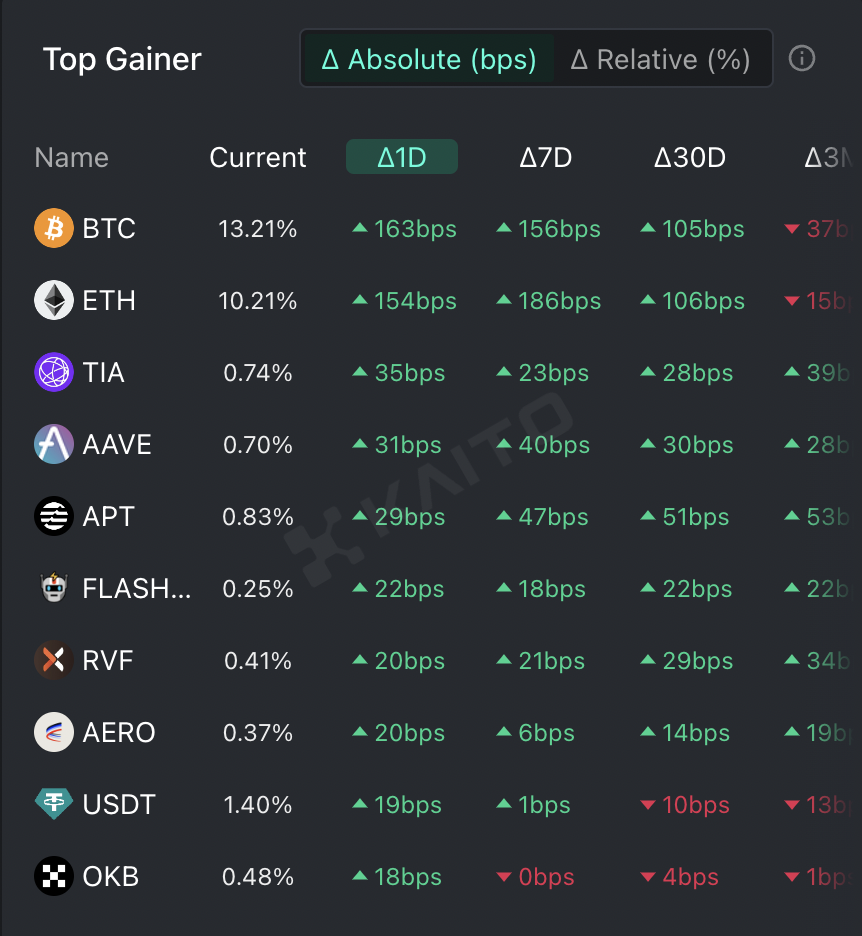The height and width of the screenshot is (936, 862).
Task: Sort by the Δ7D column
Action: 546,157
